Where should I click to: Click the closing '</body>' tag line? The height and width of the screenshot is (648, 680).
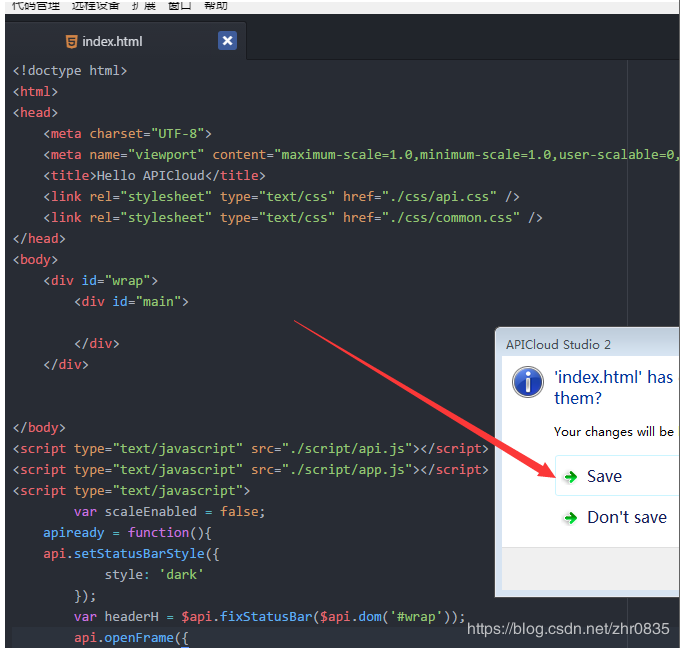pos(39,428)
